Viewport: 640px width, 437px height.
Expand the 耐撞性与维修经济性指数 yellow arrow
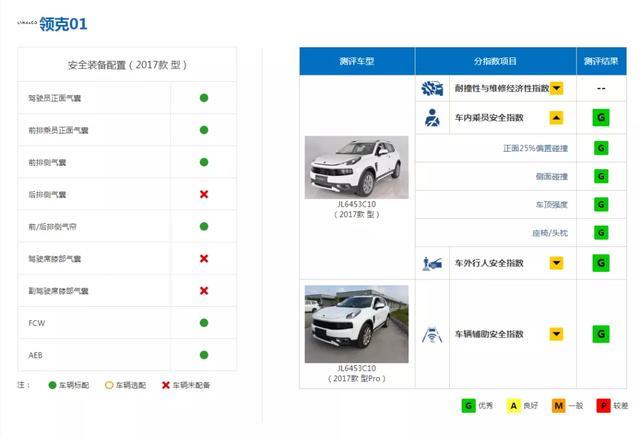point(556,88)
